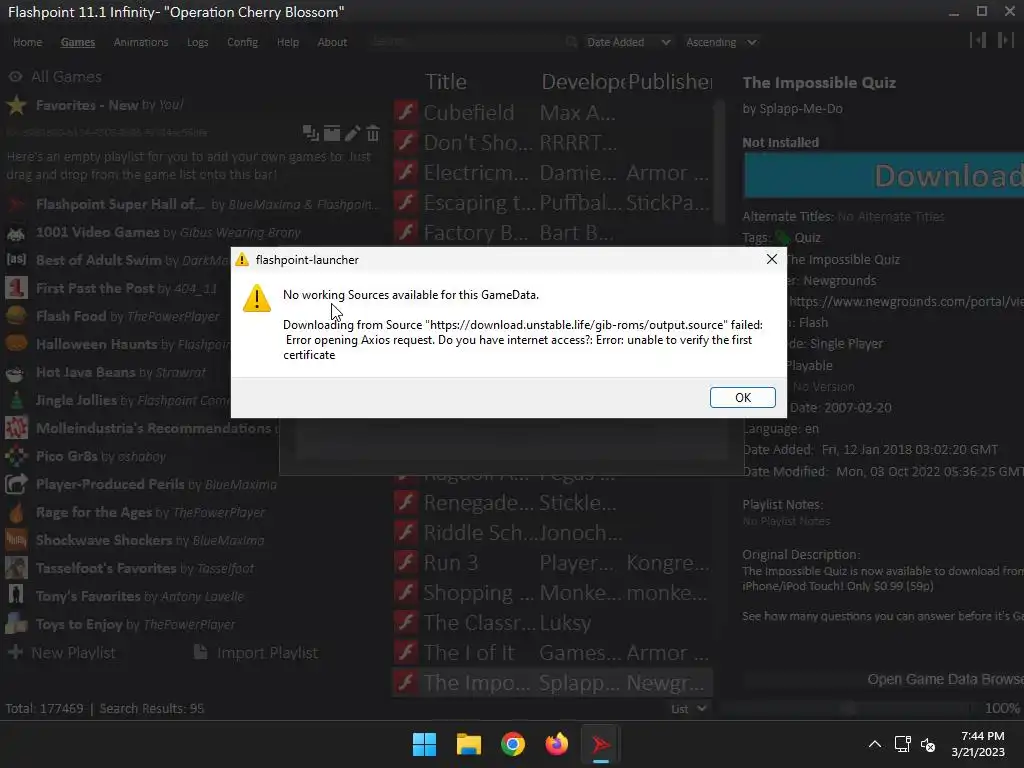Click Import Playlist
This screenshot has height=768, width=1024.
[257, 652]
